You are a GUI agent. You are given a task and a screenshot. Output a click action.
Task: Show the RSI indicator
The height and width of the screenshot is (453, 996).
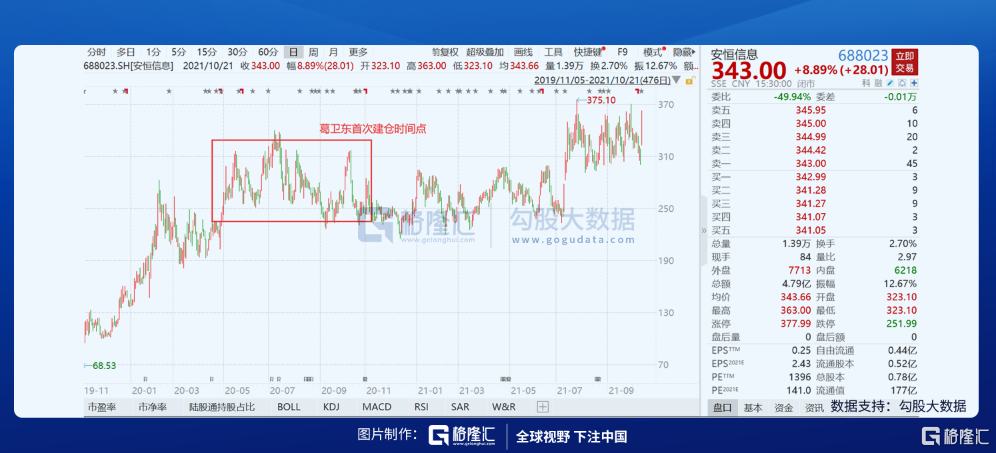coord(422,407)
